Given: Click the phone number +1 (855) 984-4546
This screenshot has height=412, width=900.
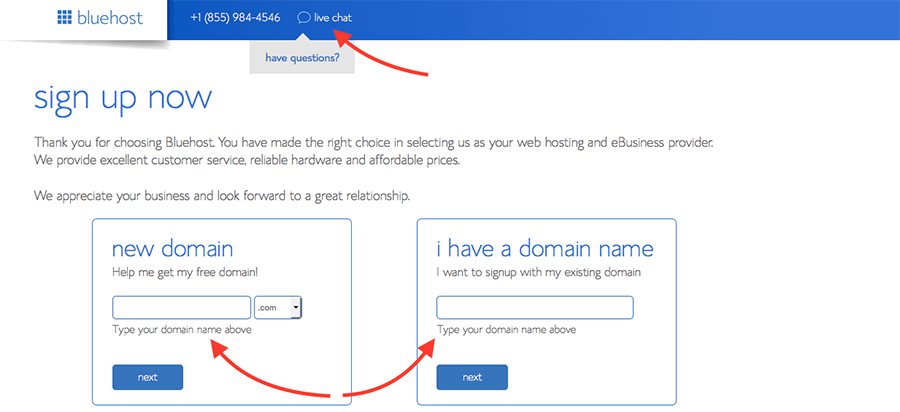Looking at the screenshot, I should pos(235,18).
